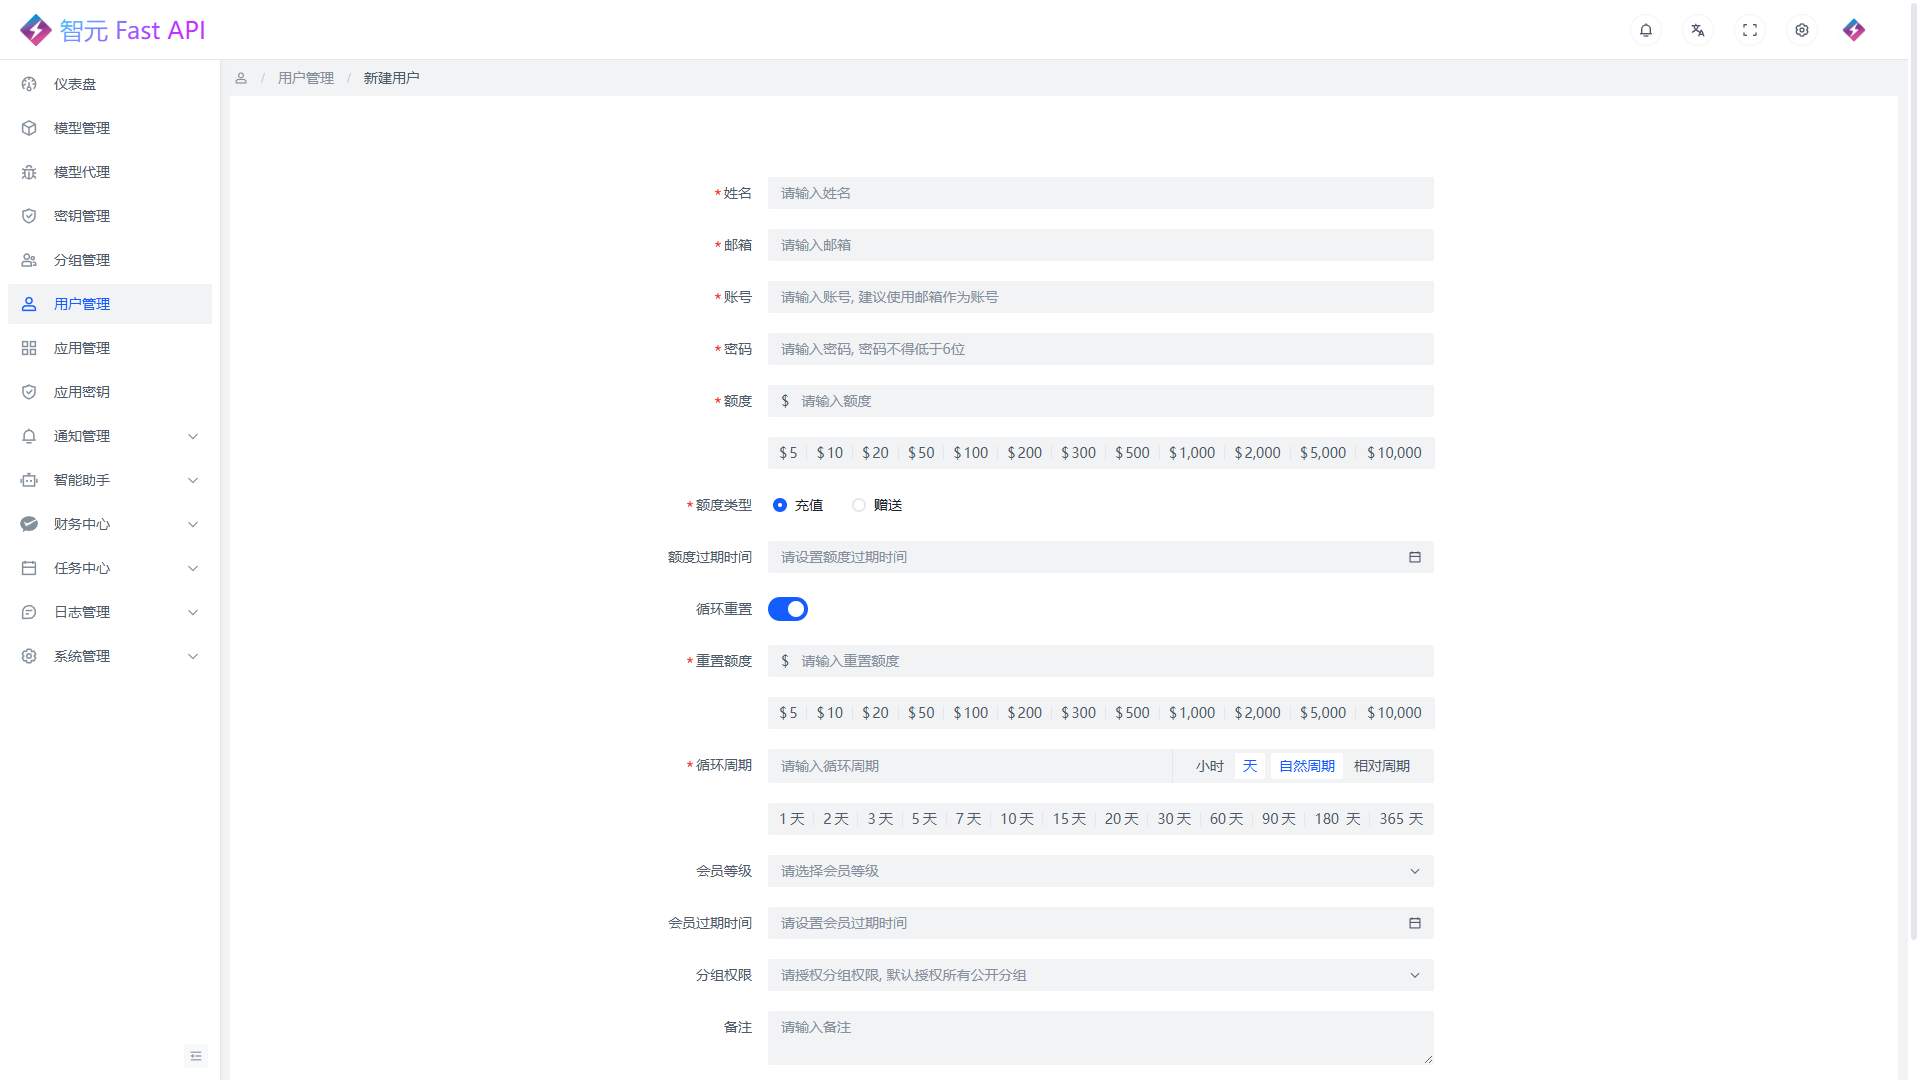The height and width of the screenshot is (1080, 1920).
Task: Collapse sidebar using the bottom menu icon
Action: tap(196, 1056)
